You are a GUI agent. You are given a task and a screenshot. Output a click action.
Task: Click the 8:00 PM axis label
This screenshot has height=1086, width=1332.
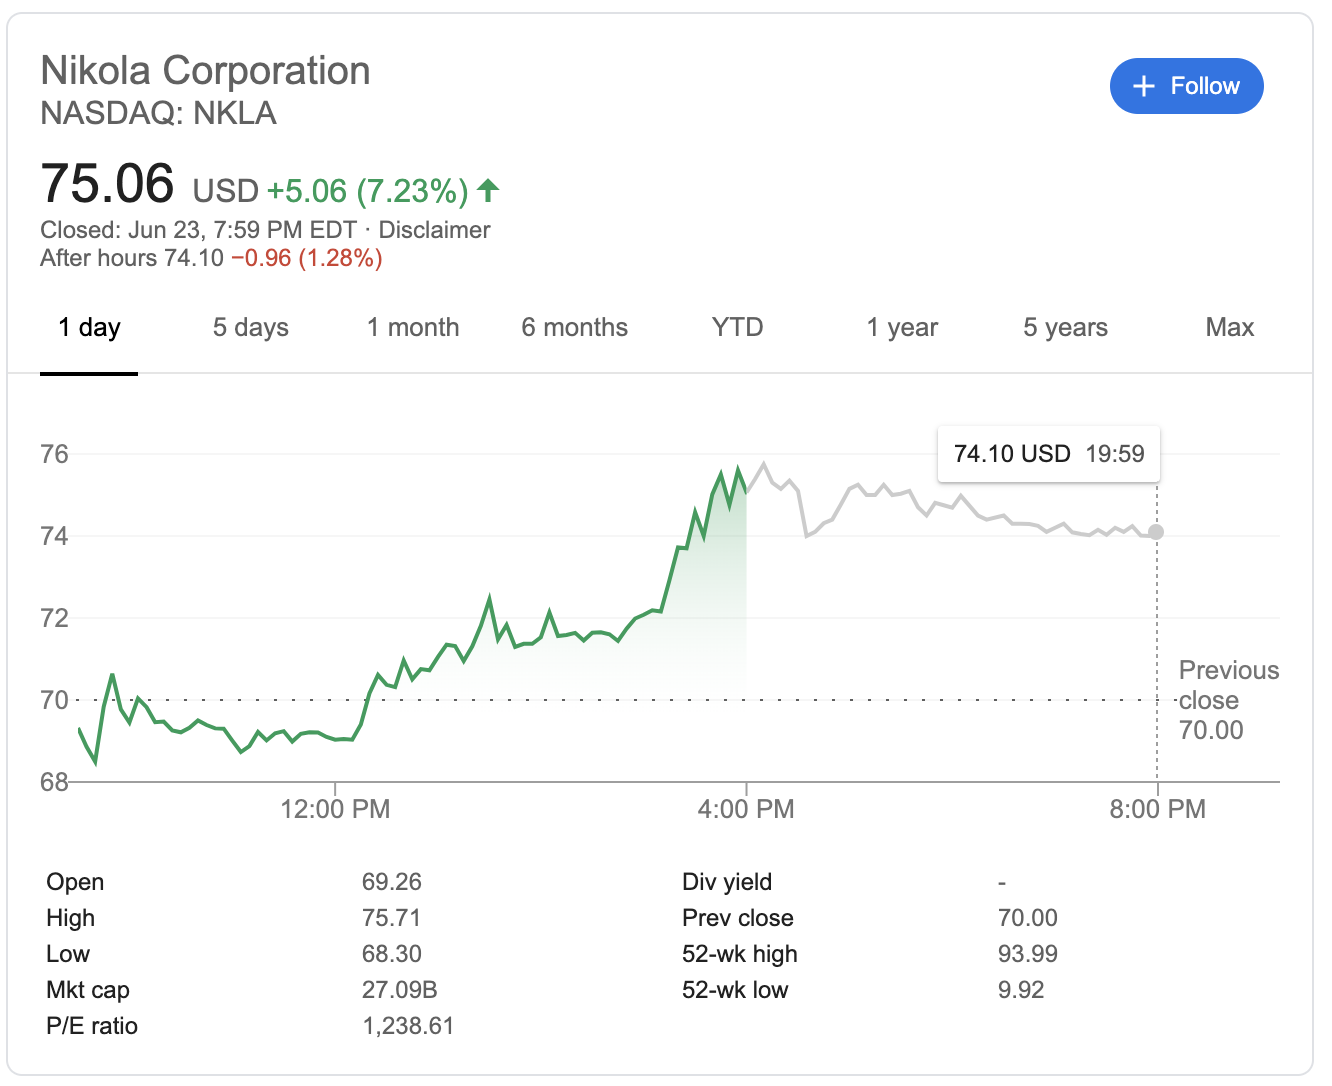click(1157, 809)
